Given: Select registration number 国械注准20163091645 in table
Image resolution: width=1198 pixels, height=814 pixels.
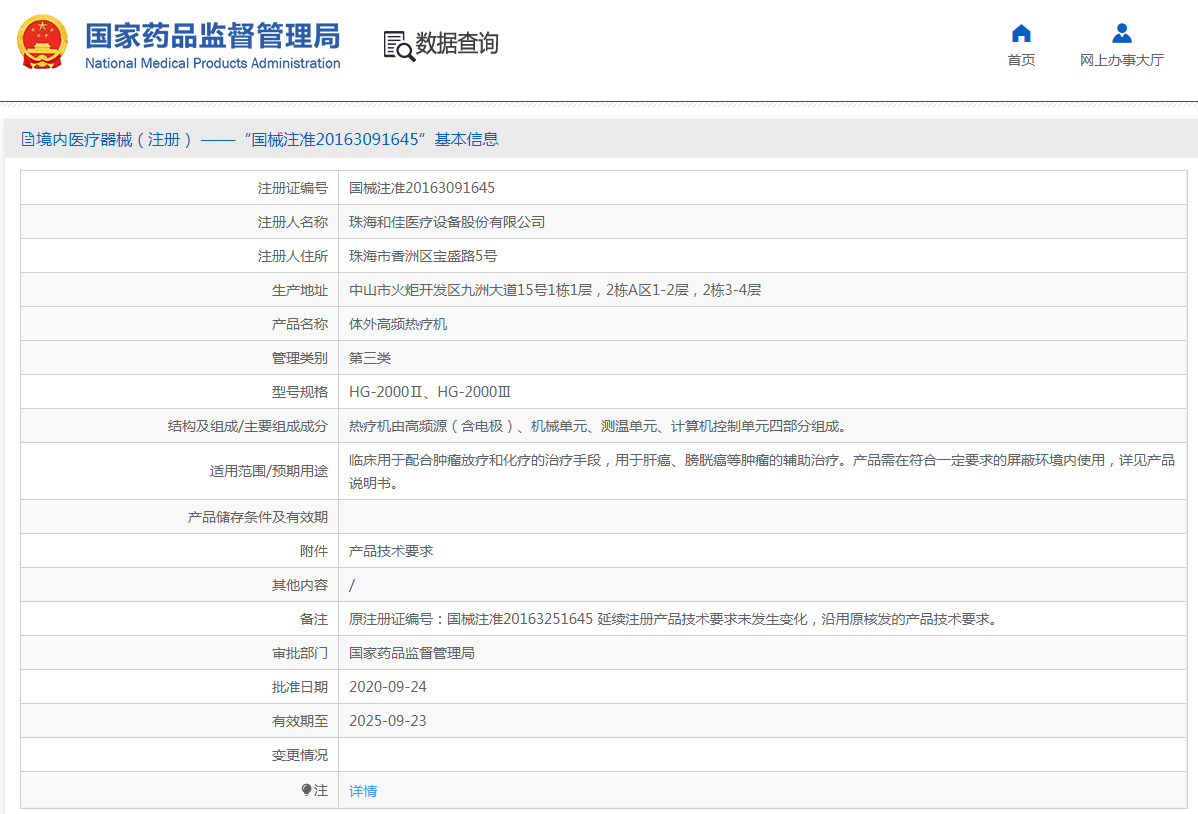Looking at the screenshot, I should 421,188.
